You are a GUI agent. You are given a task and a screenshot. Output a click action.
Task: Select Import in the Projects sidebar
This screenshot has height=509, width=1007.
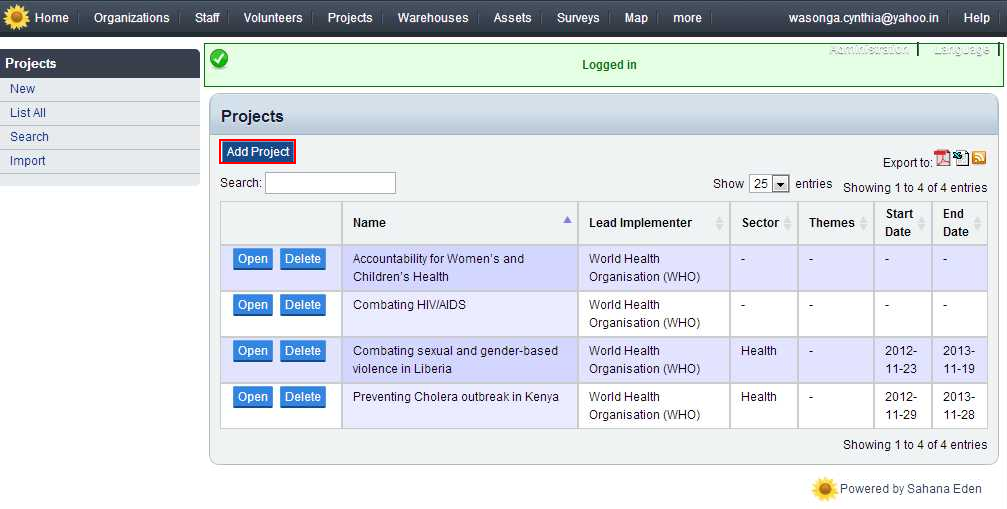click(28, 161)
